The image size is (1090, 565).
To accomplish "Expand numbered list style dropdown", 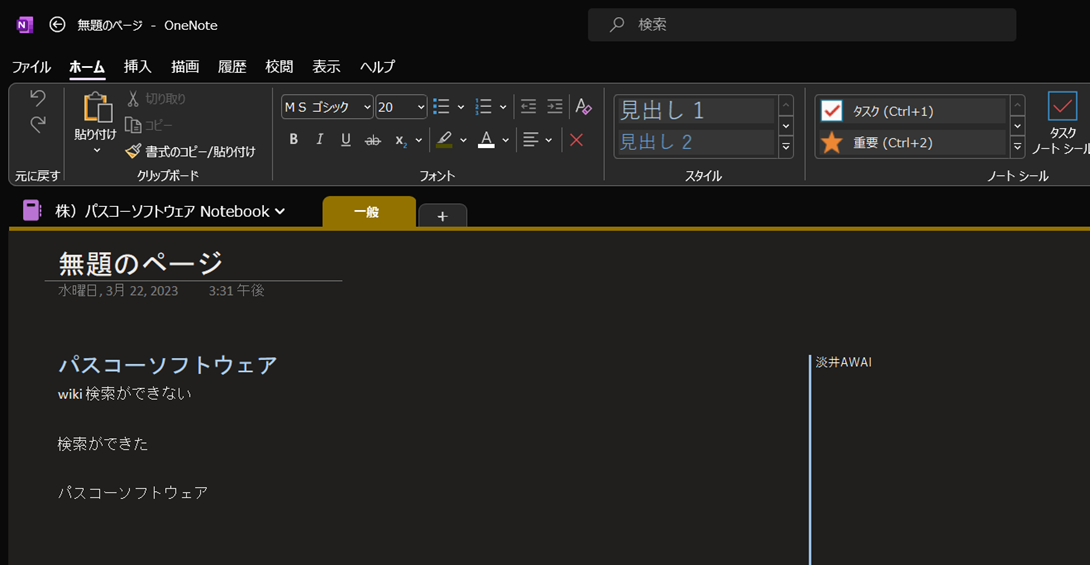I will tap(503, 107).
